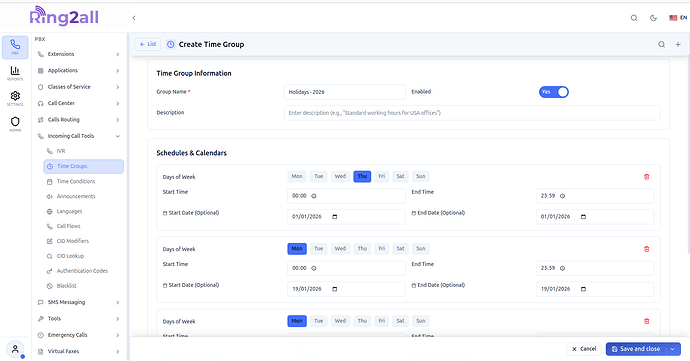Open Announcements in sidebar
690x361 pixels.
click(x=83, y=196)
